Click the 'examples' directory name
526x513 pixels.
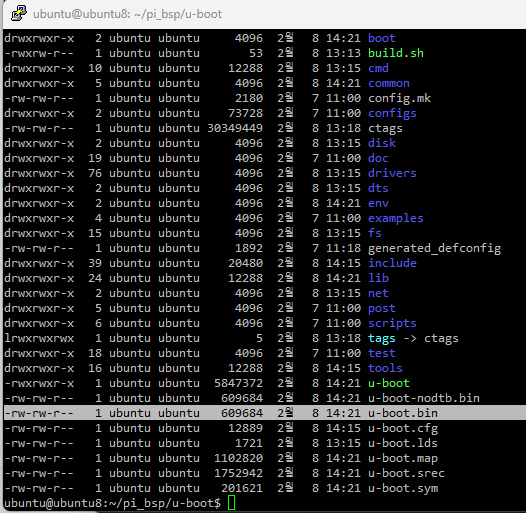(396, 218)
